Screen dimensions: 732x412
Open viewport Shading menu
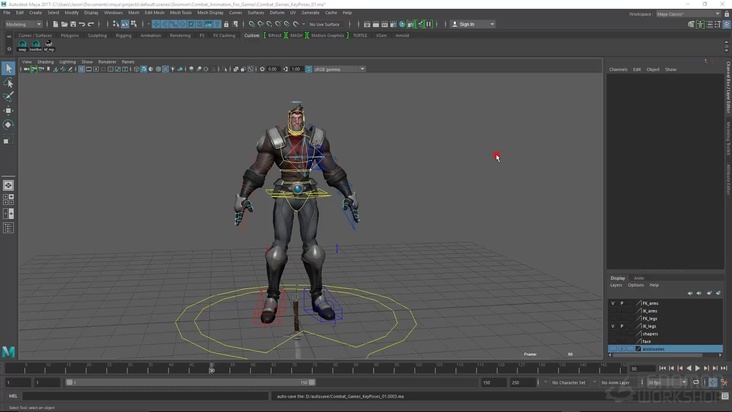pyautogui.click(x=45, y=62)
